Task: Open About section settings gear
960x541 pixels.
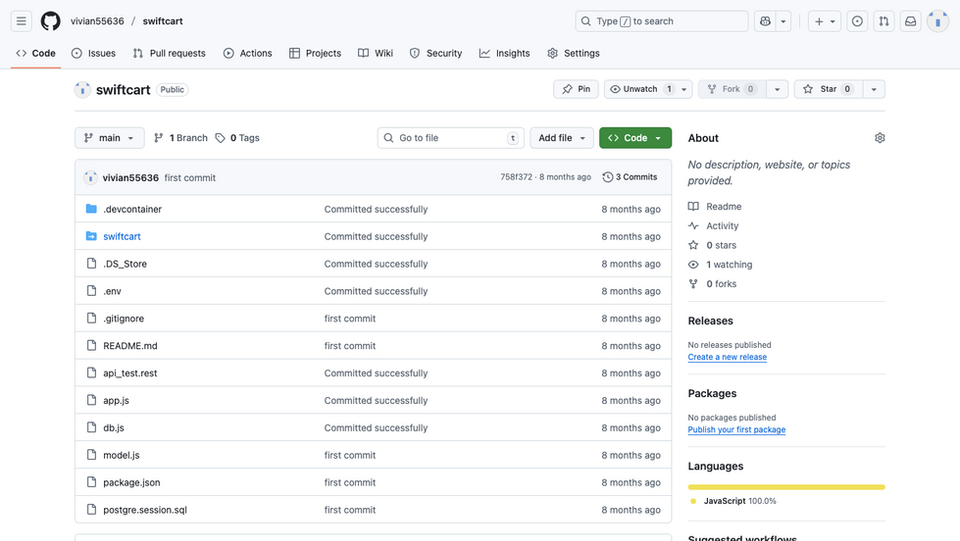Action: 880,138
